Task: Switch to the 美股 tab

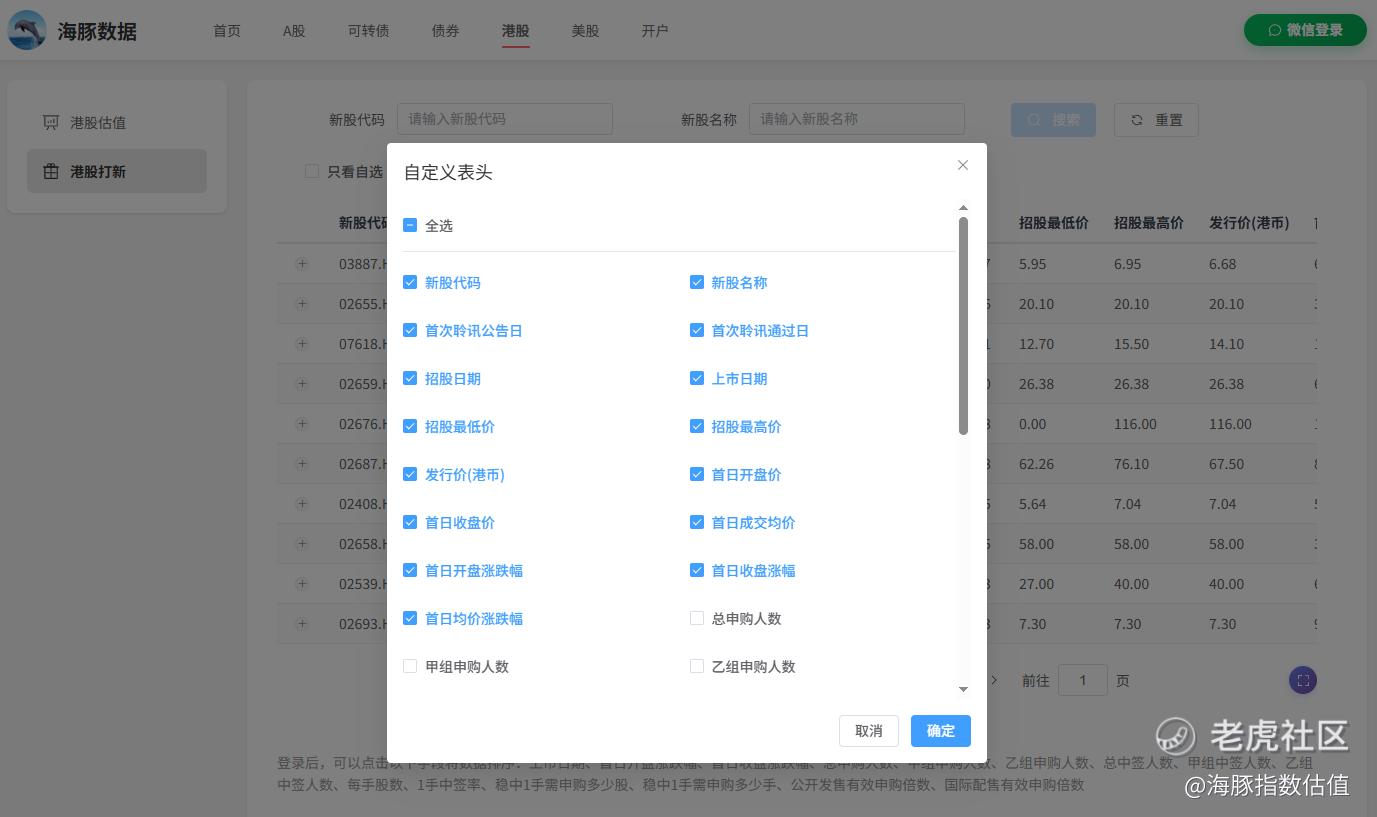Action: pos(586,31)
